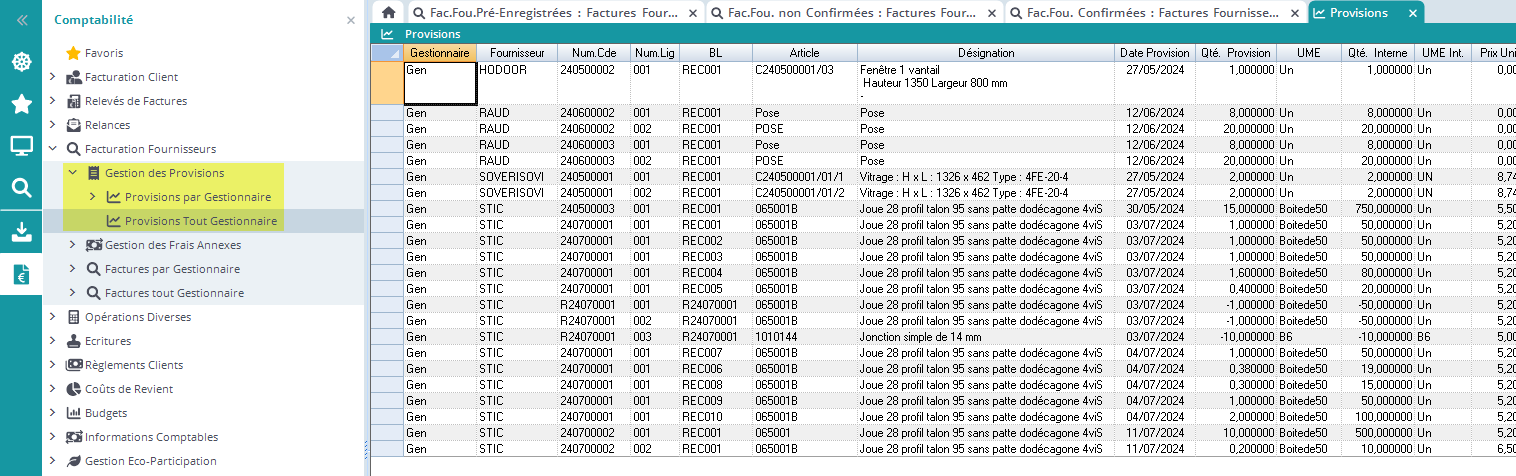
Task: Expand Provisions par Gestionnaire subtree
Action: [93, 197]
